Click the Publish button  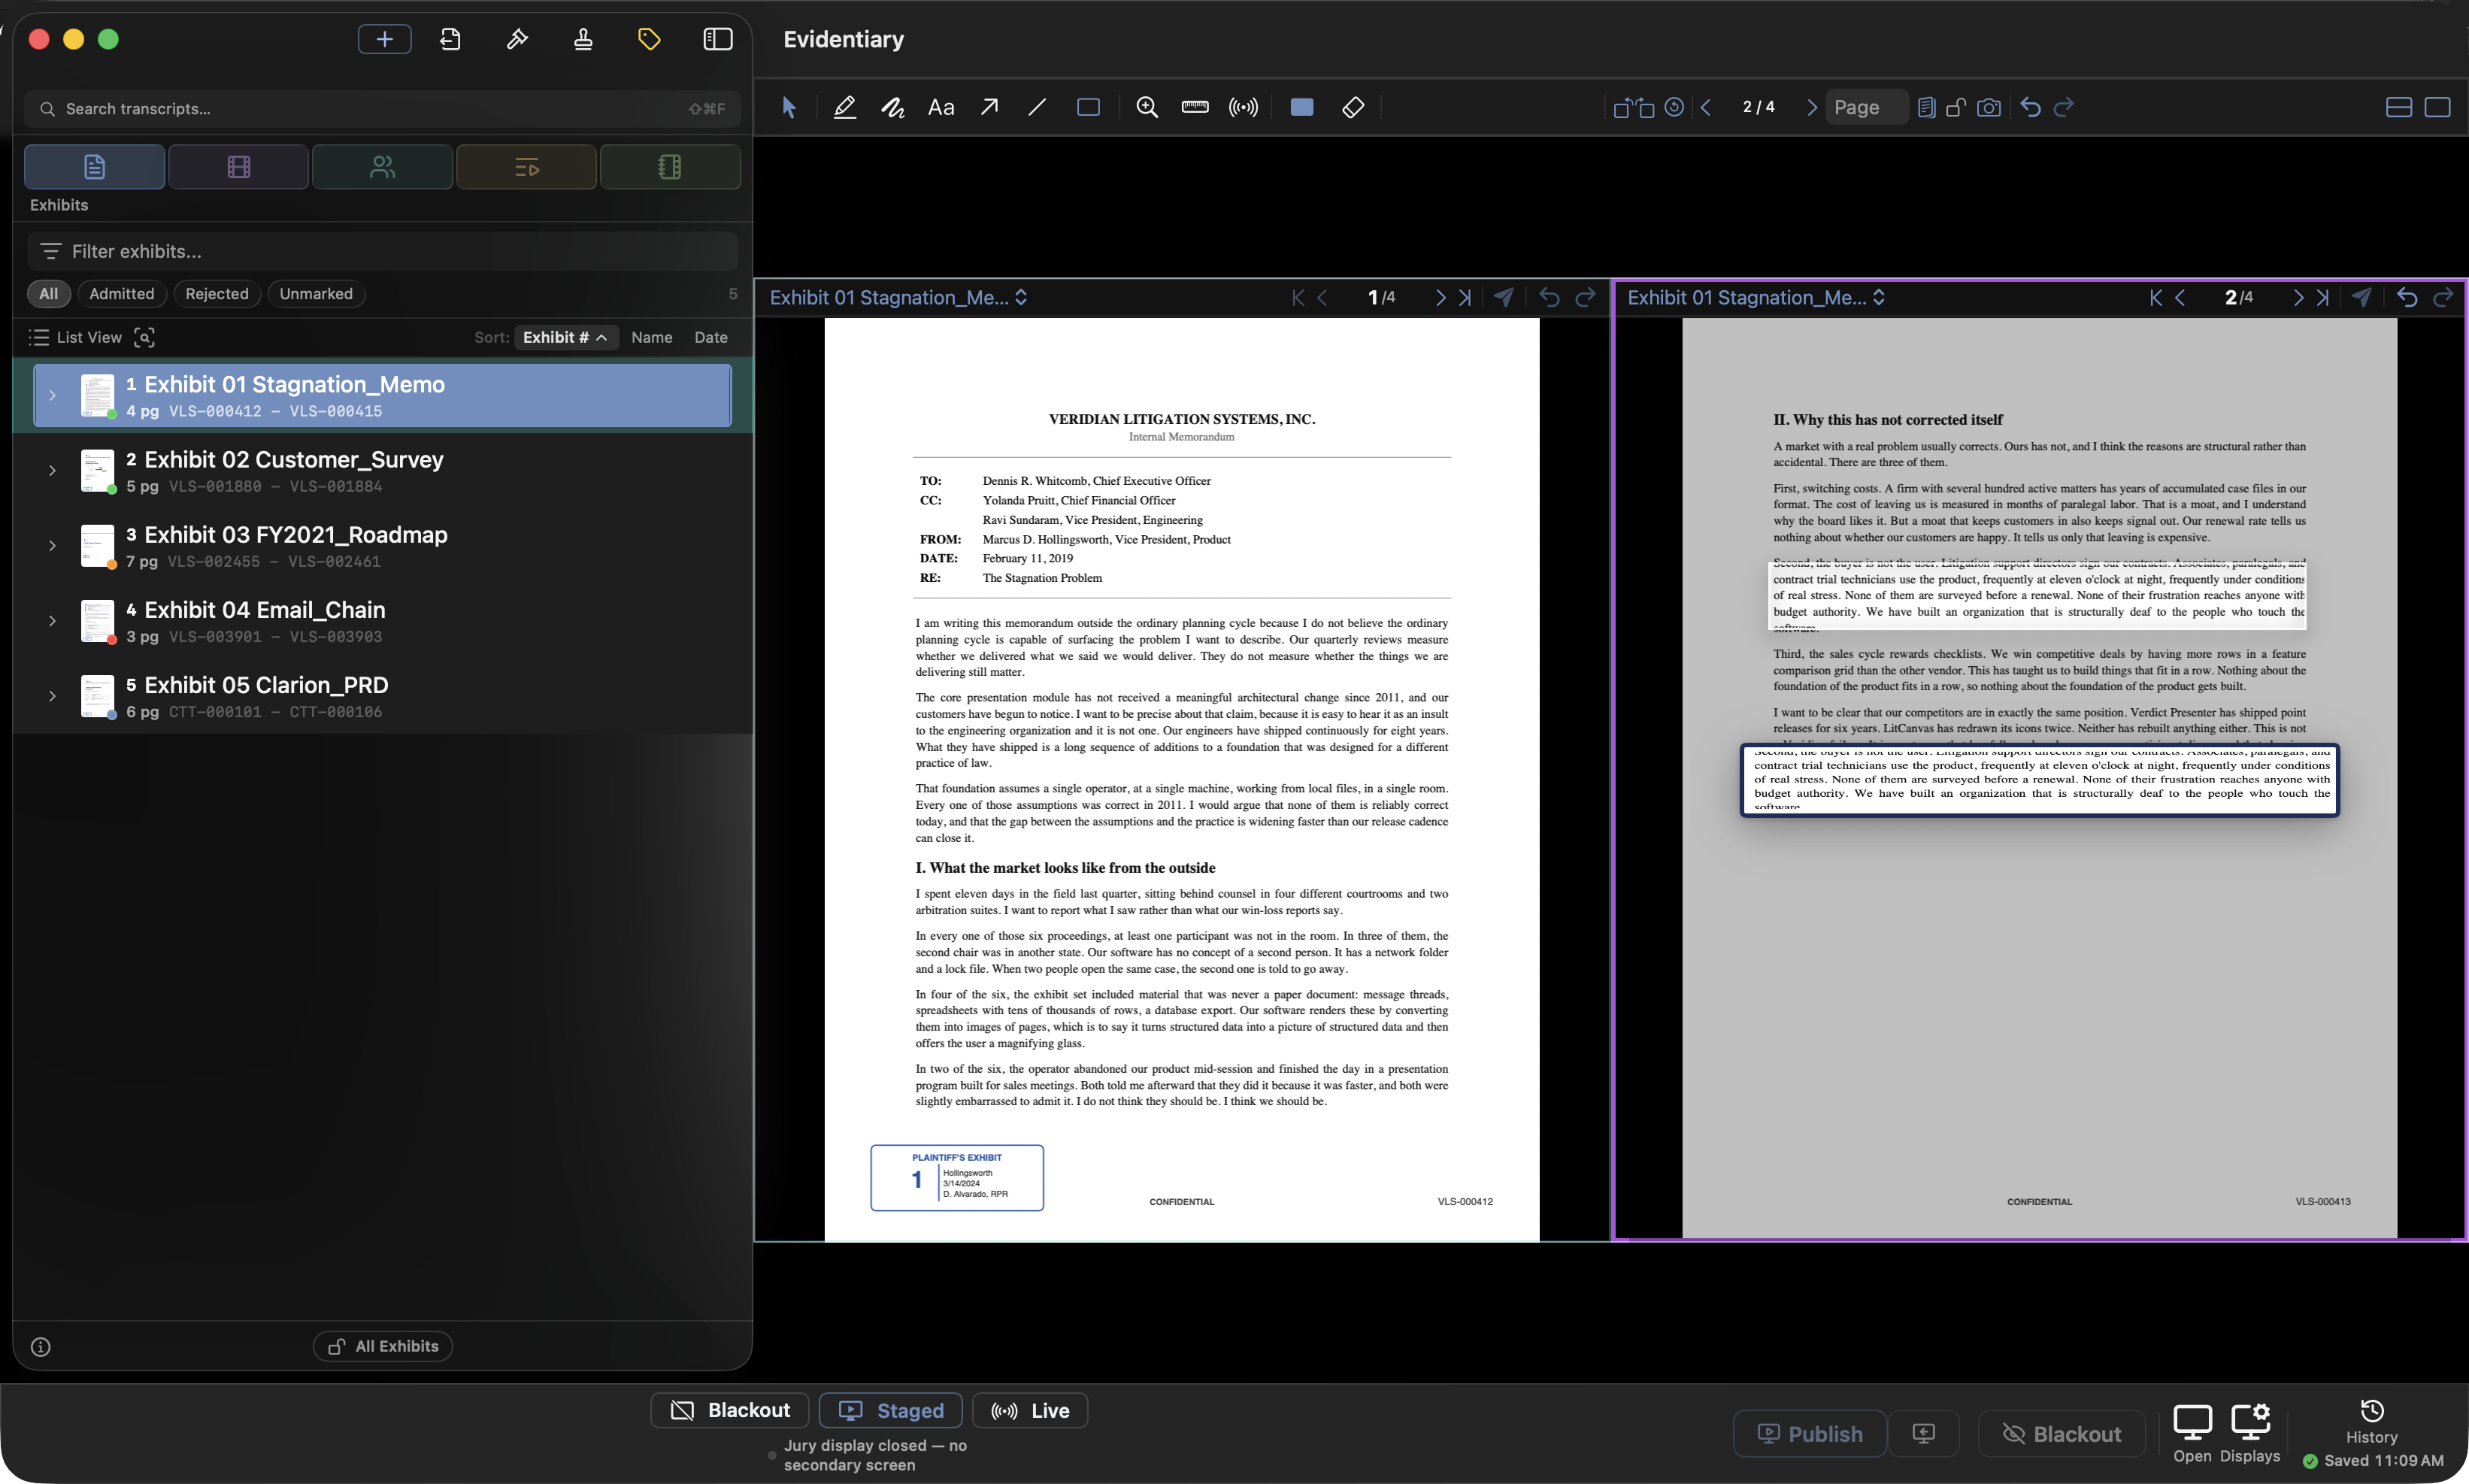pyautogui.click(x=1809, y=1434)
